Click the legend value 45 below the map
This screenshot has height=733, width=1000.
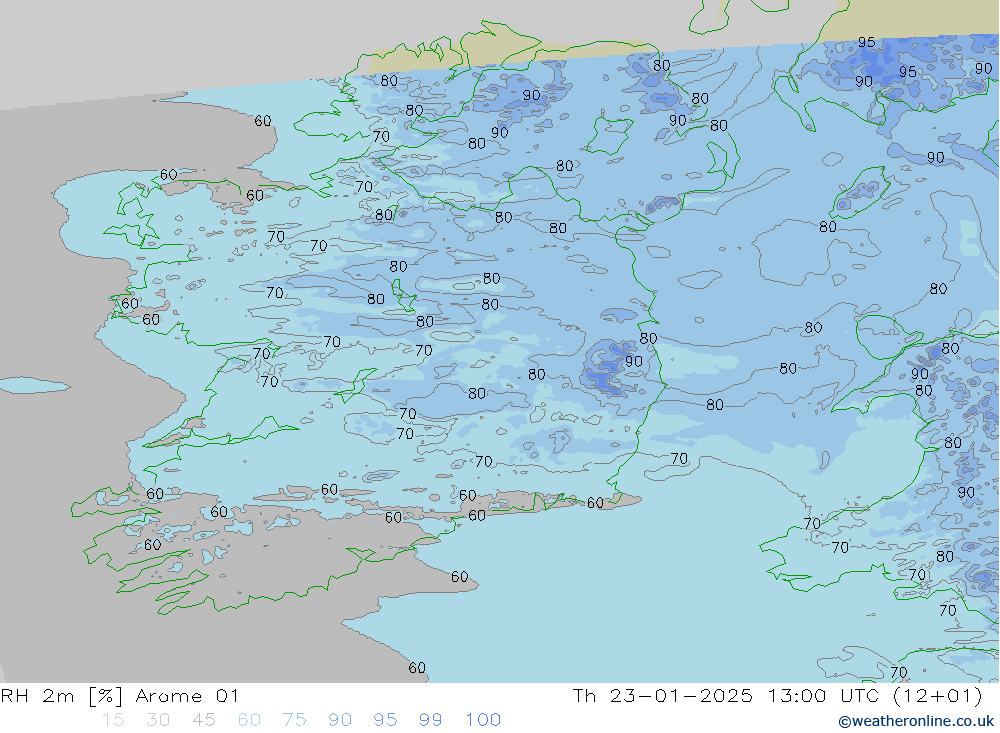(x=203, y=720)
